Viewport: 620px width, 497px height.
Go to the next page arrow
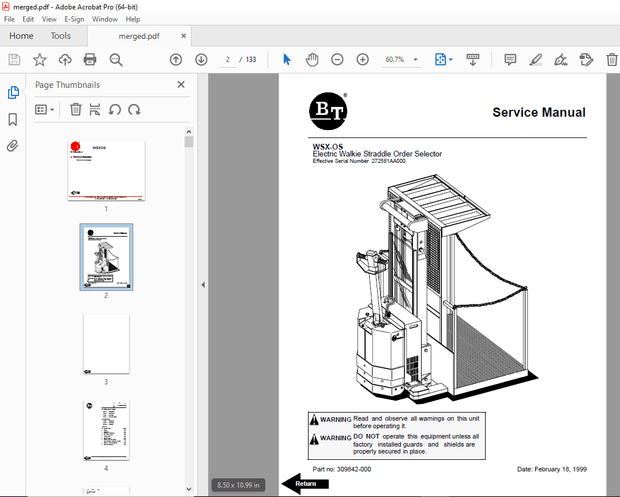pos(201,60)
